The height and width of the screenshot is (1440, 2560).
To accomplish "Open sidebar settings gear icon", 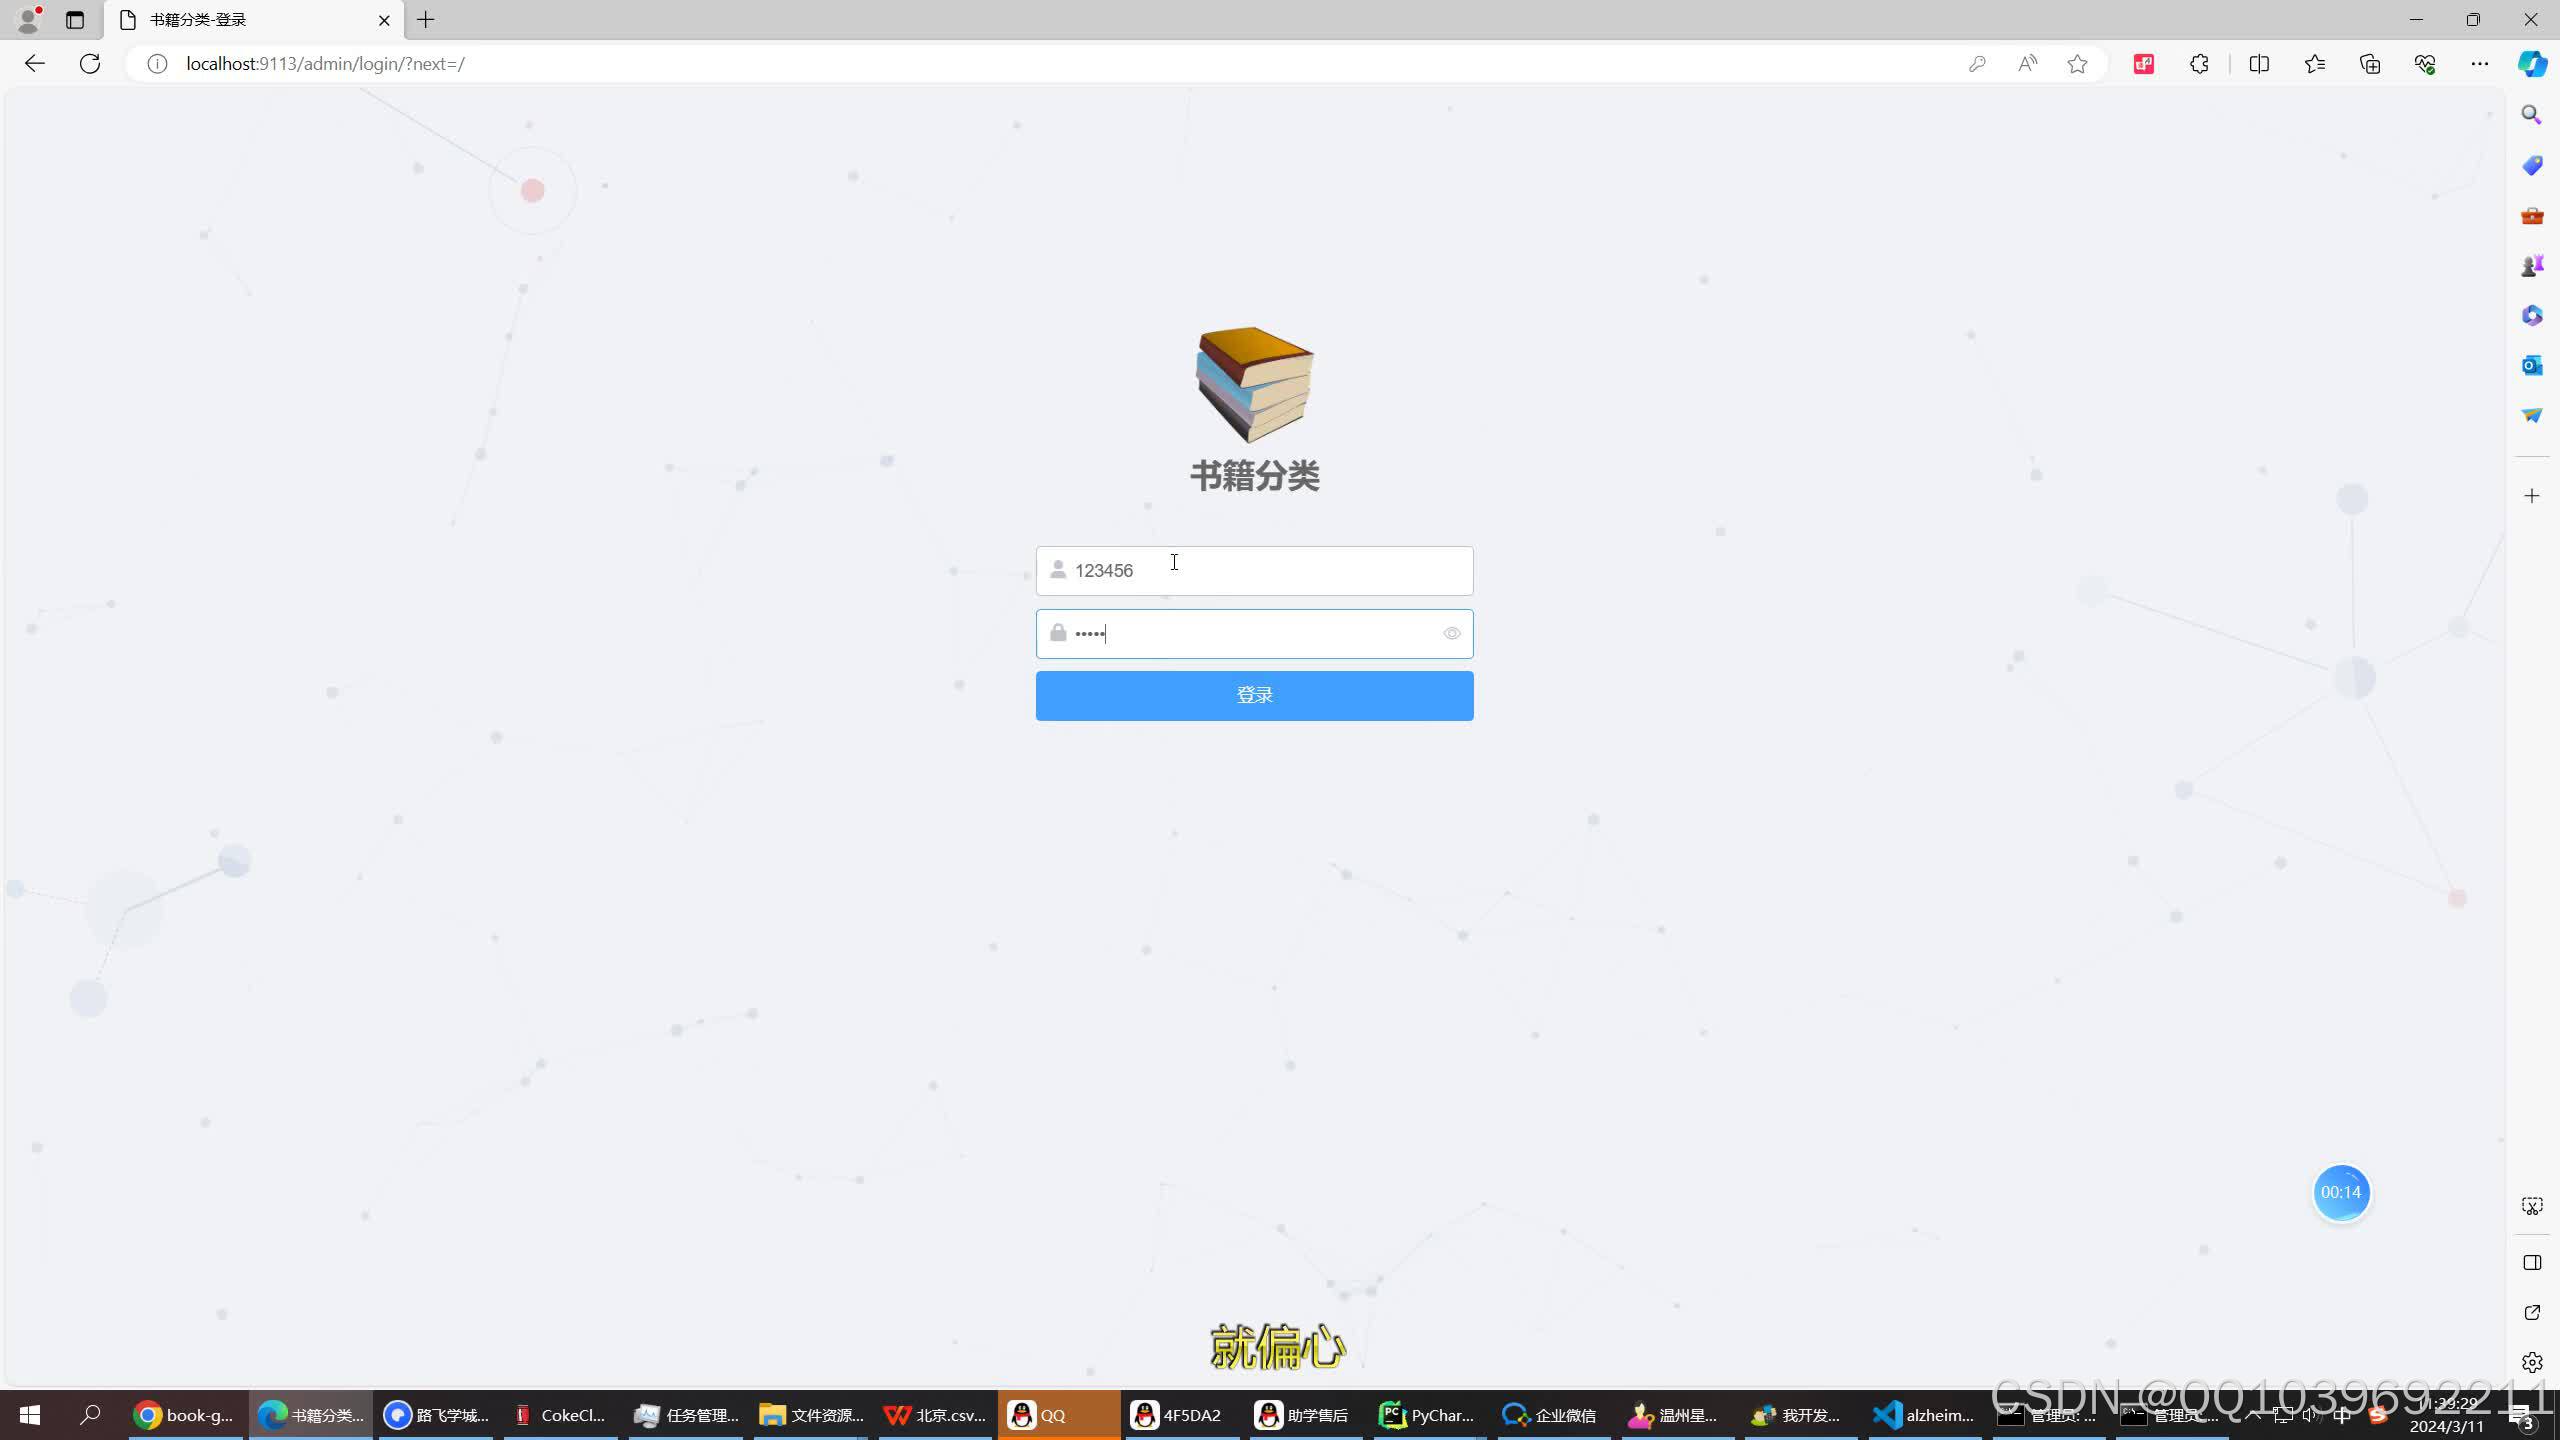I will point(2532,1363).
